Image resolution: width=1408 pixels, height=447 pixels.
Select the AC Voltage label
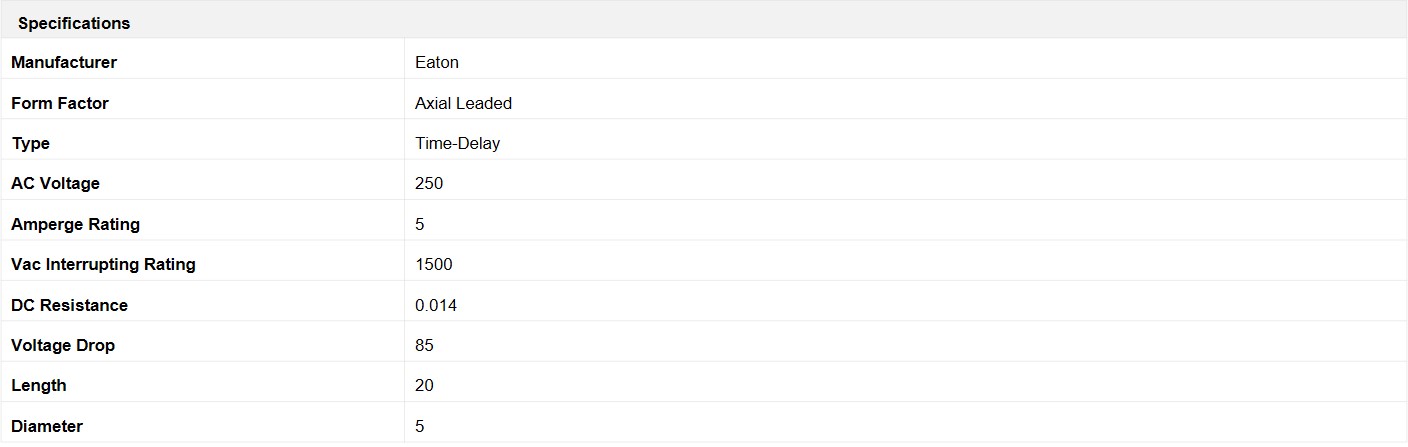[56, 183]
